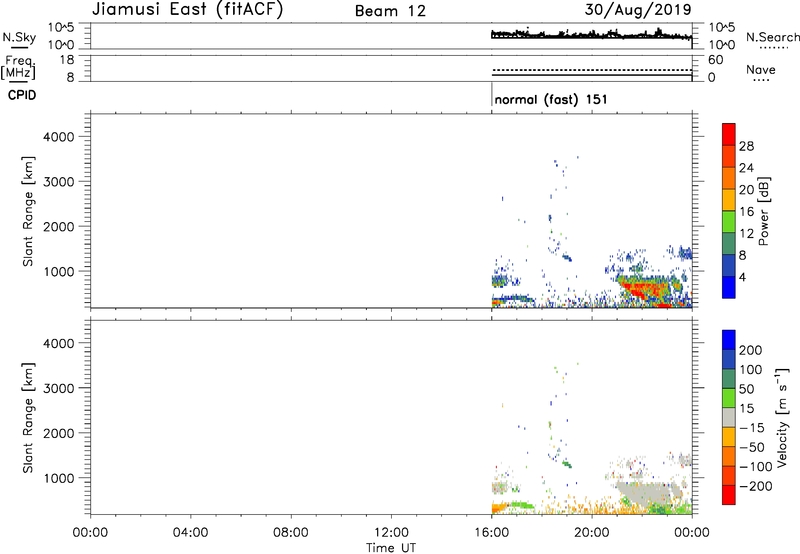Click the 'normal (fast) 151' CPID text
This screenshot has height=554, width=800.
551,99
